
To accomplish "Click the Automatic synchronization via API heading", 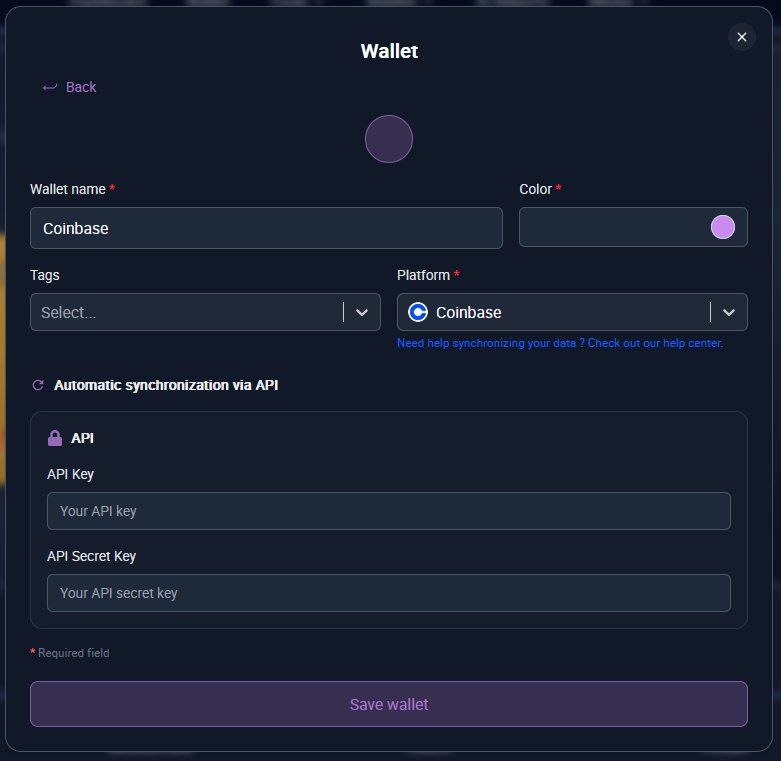I will (x=166, y=385).
